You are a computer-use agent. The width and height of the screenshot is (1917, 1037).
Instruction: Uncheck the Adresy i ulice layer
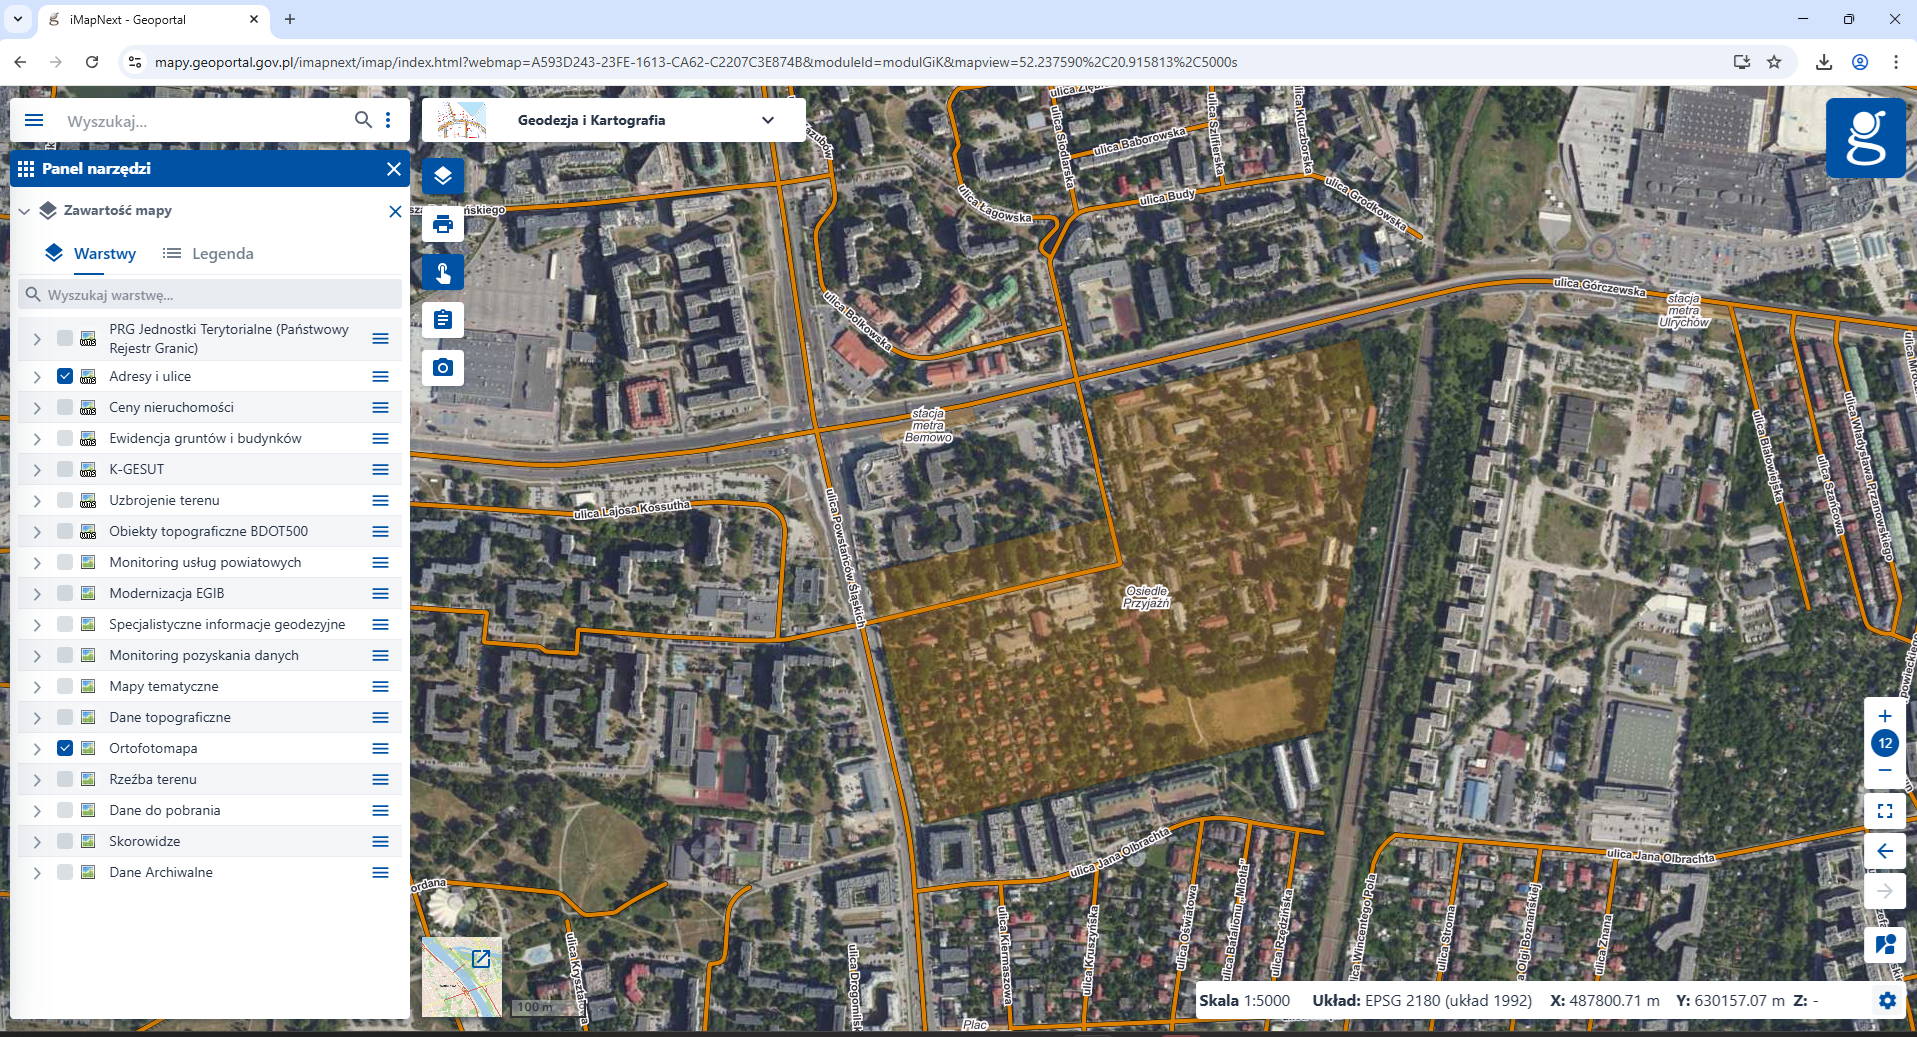(x=65, y=377)
